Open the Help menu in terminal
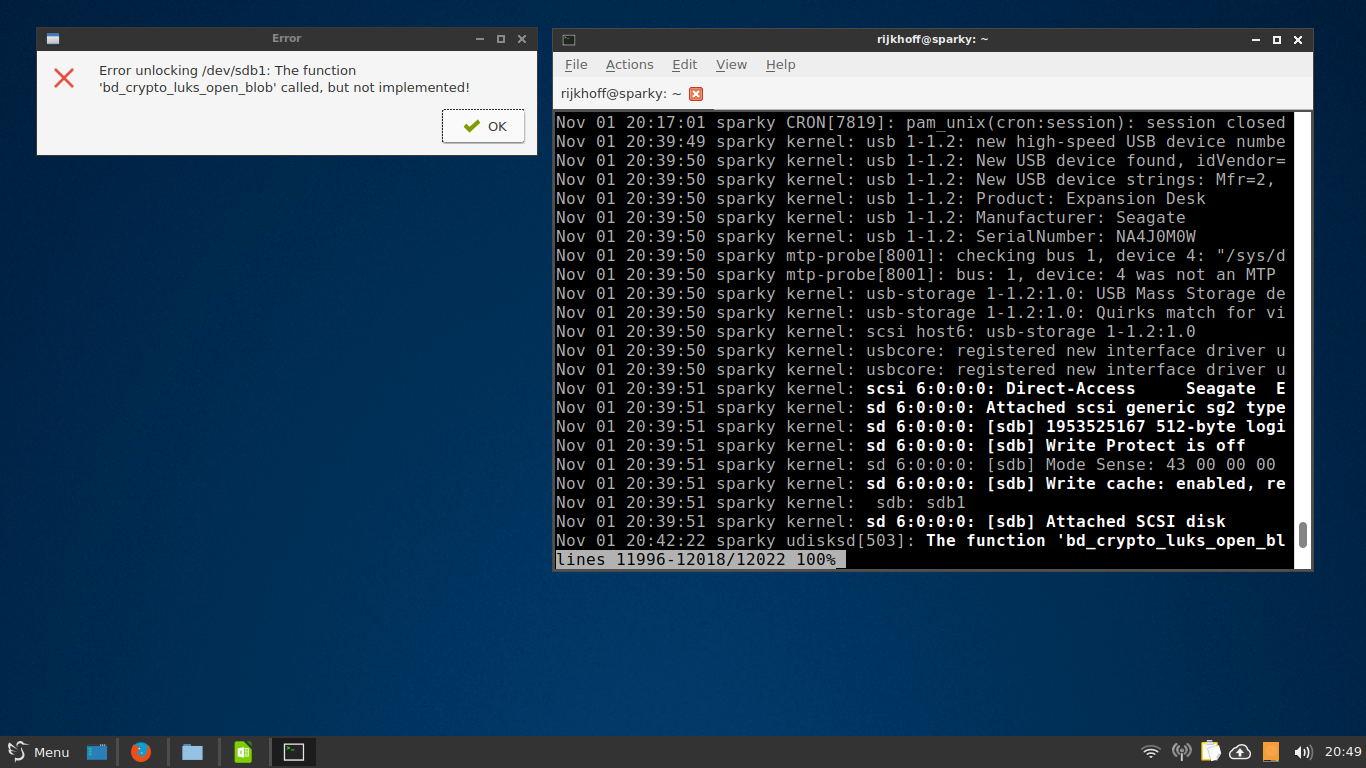Viewport: 1366px width, 768px height. tap(781, 64)
